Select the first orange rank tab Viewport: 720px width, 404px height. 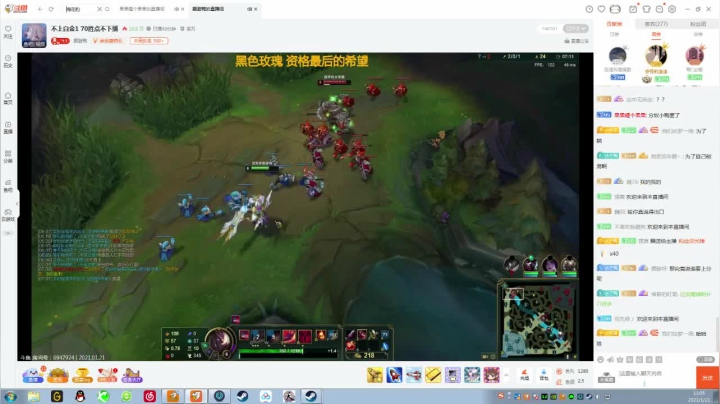pyautogui.click(x=614, y=24)
